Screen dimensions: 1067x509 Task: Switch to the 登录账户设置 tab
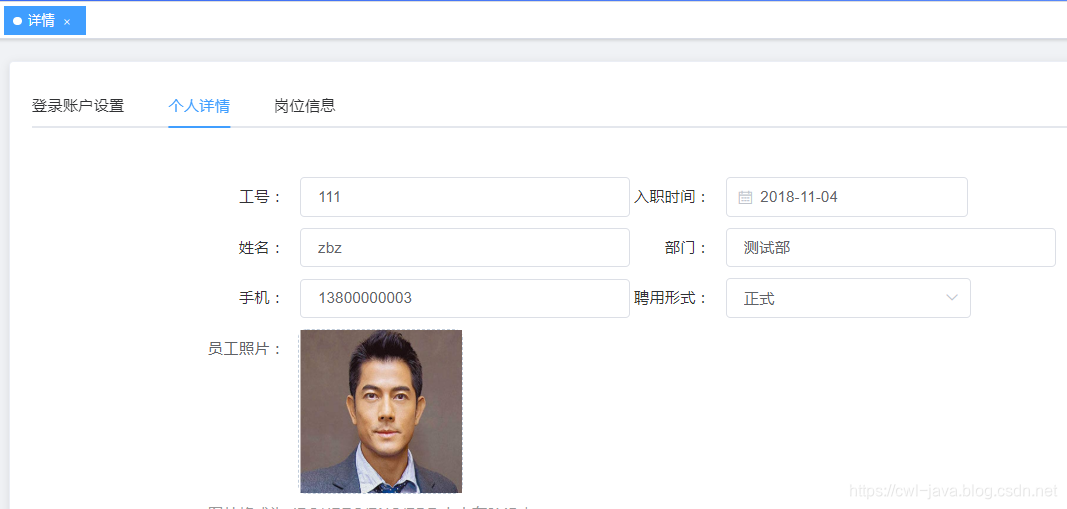[x=78, y=106]
